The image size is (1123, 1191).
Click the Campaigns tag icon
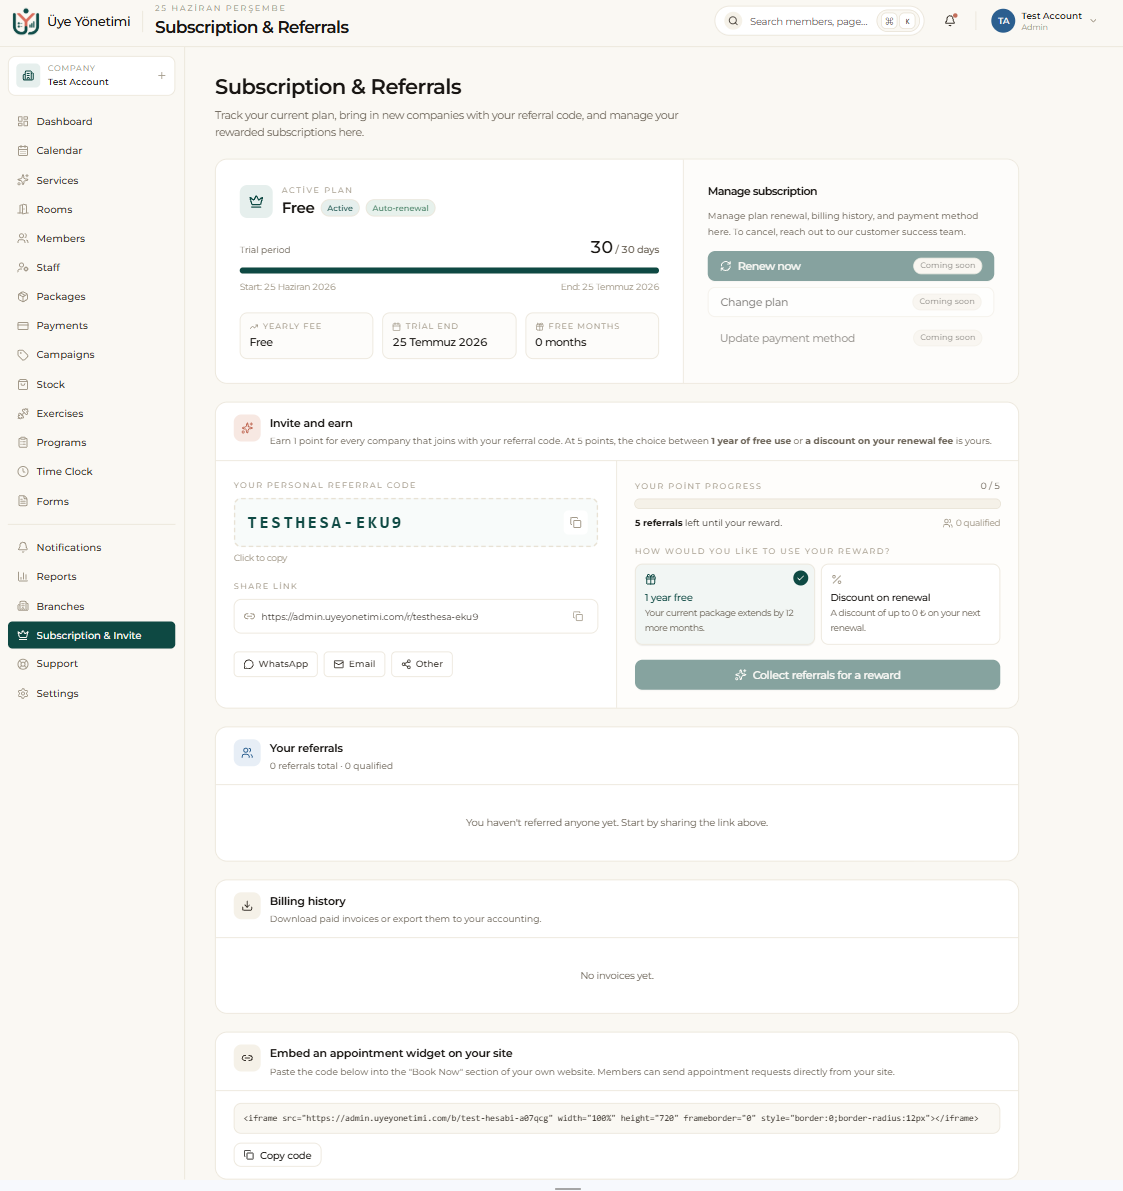(x=23, y=355)
